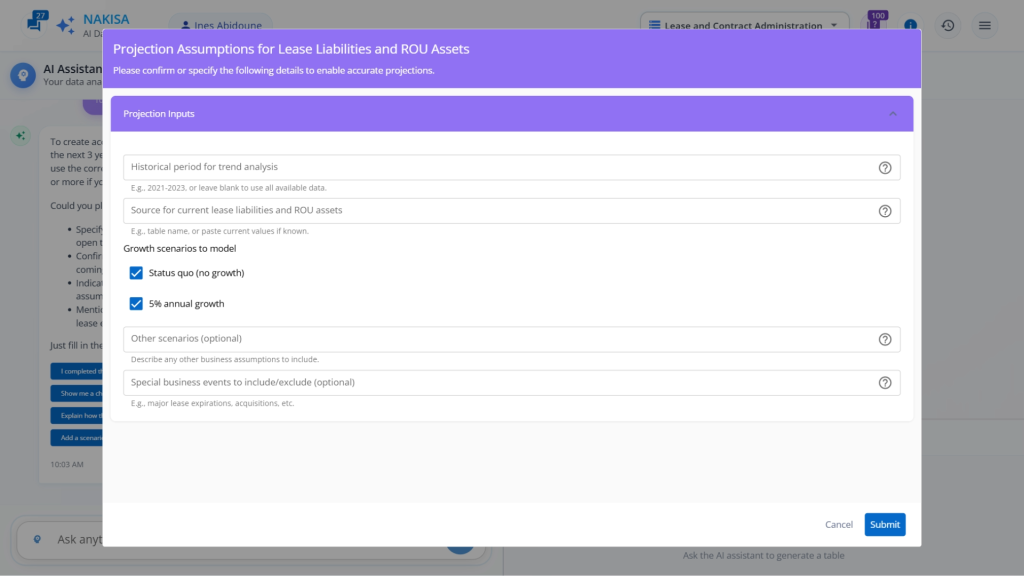Click help icon for Source lease liabilities field
The image size is (1024, 576).
click(x=884, y=211)
